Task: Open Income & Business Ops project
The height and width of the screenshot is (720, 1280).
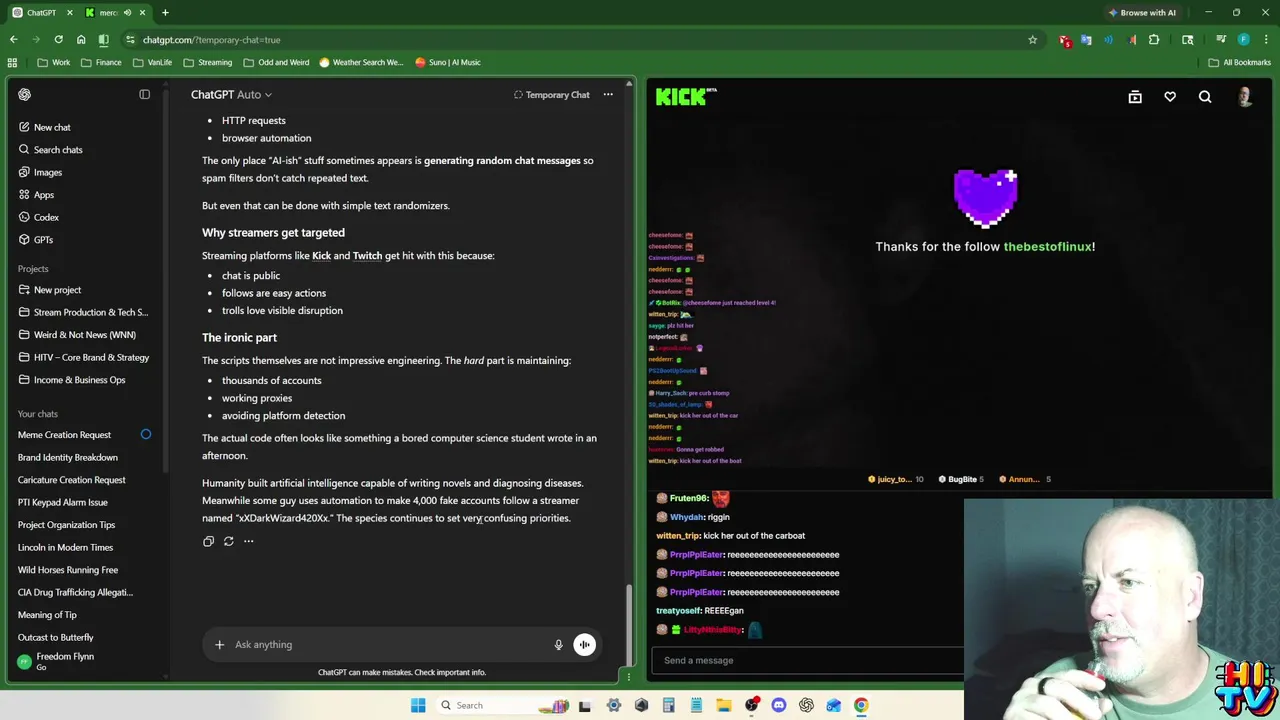Action: [79, 380]
